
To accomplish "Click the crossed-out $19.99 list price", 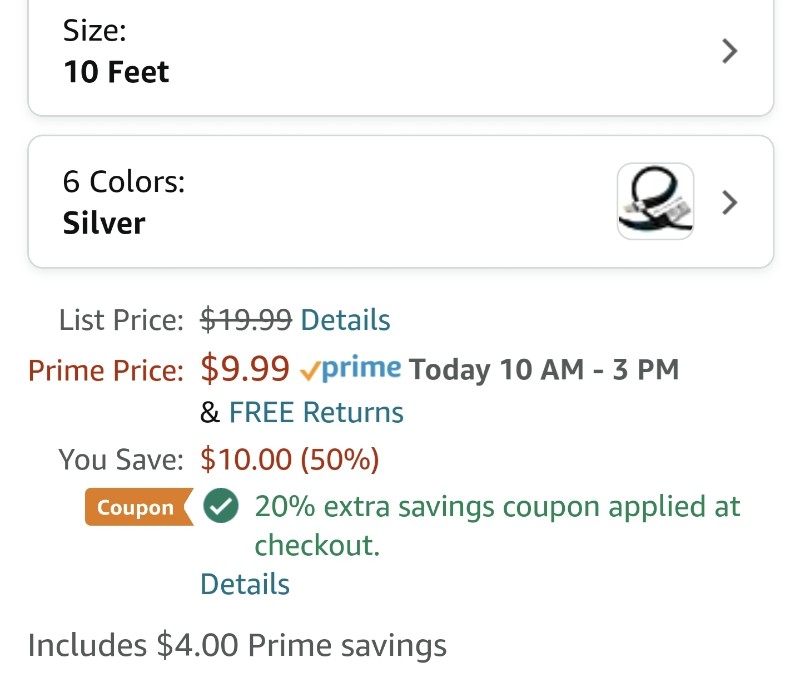I will [246, 320].
